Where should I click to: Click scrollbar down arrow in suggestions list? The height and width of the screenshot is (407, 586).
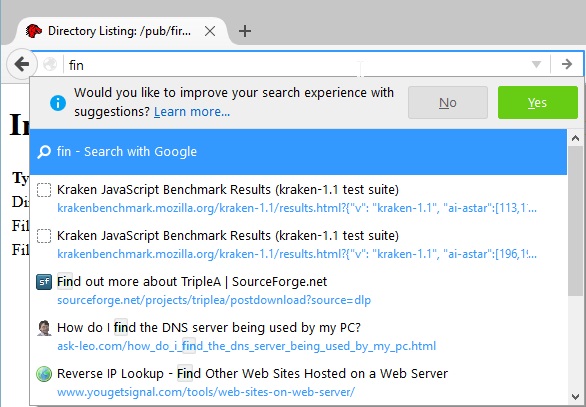click(x=575, y=397)
